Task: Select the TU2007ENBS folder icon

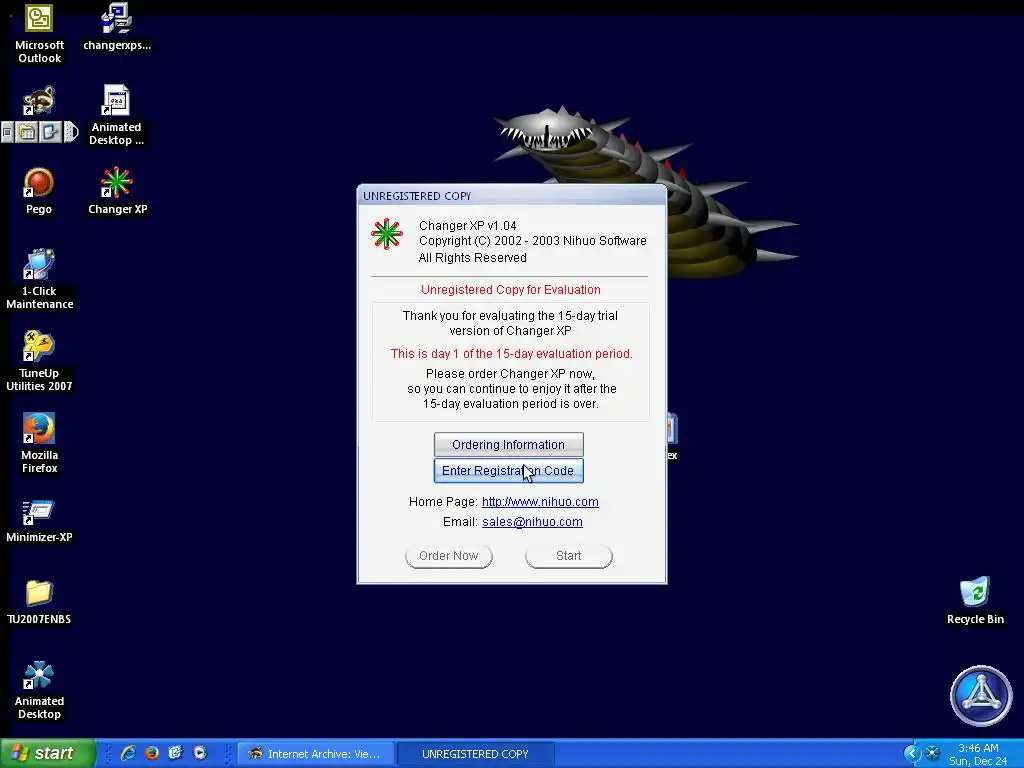Action: [x=39, y=602]
